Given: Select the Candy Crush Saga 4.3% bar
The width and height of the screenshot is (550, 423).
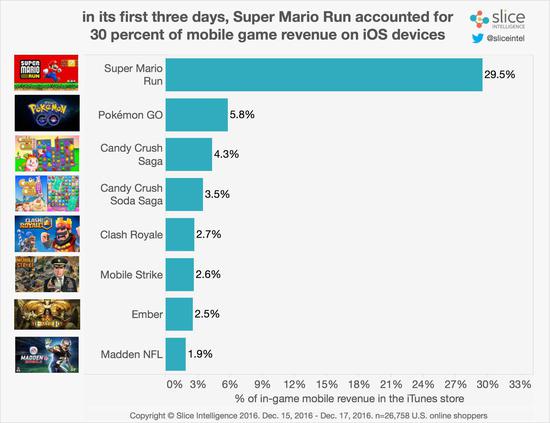Looking at the screenshot, I should pyautogui.click(x=189, y=154).
